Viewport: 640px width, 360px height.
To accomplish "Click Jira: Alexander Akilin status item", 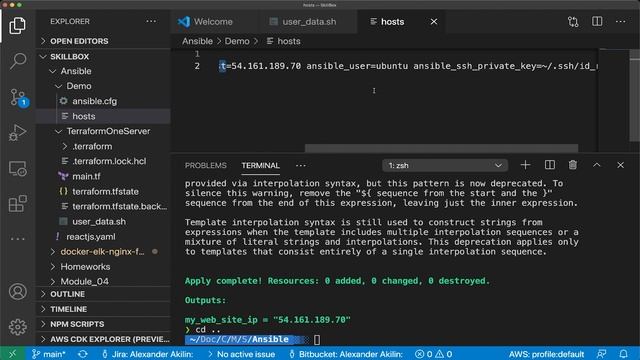I will [x=147, y=354].
